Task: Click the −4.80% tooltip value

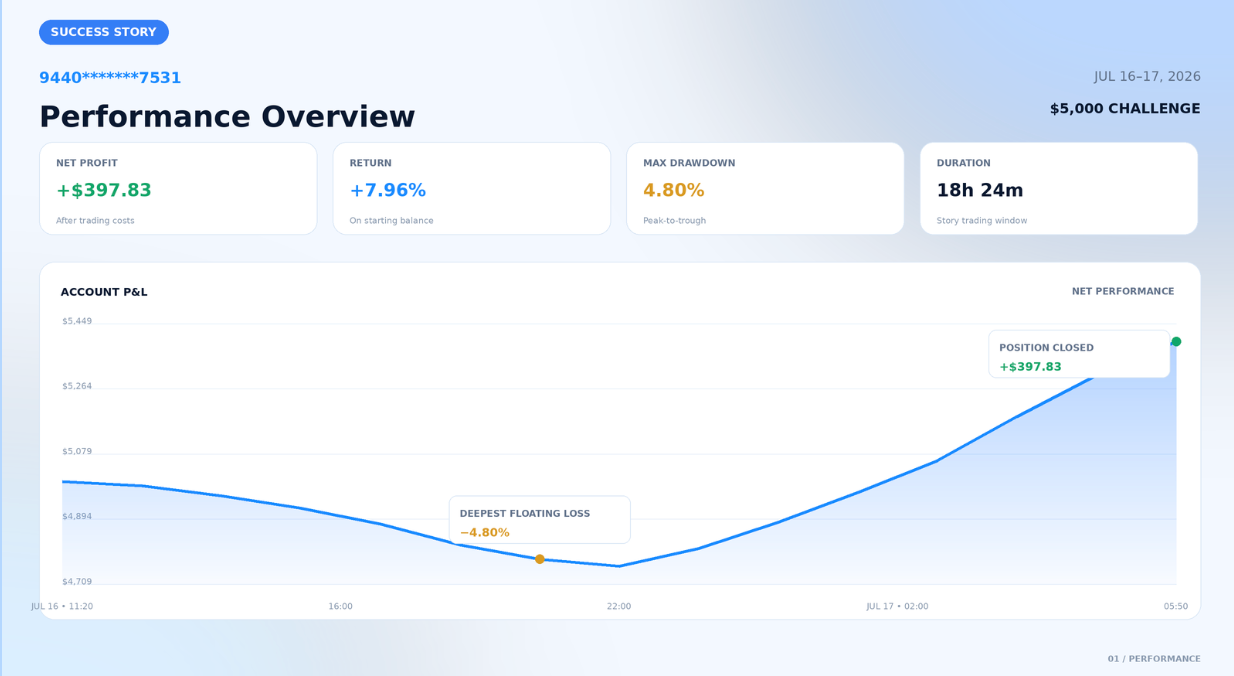Action: tap(485, 533)
